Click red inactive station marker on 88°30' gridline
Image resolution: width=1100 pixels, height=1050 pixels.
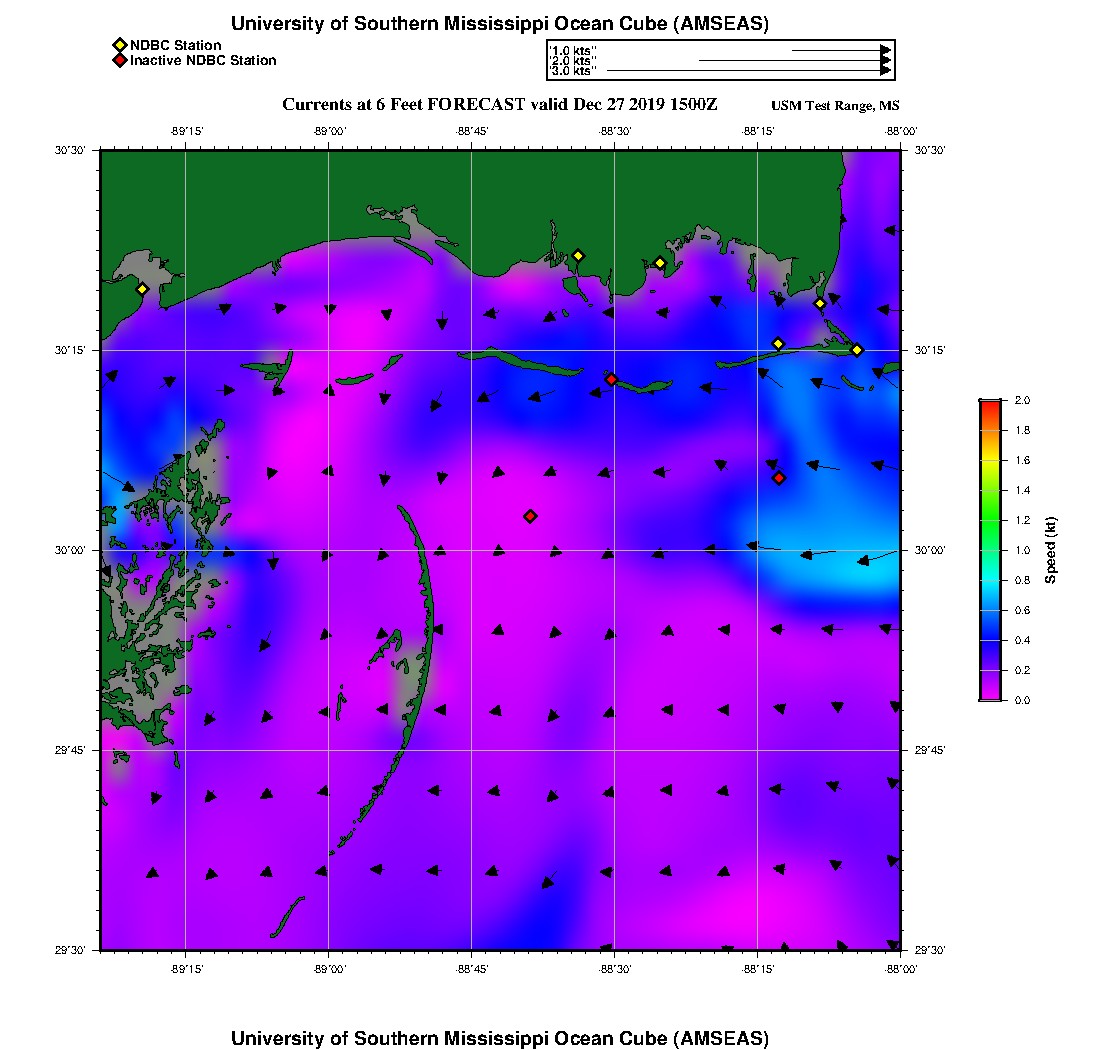pos(611,379)
